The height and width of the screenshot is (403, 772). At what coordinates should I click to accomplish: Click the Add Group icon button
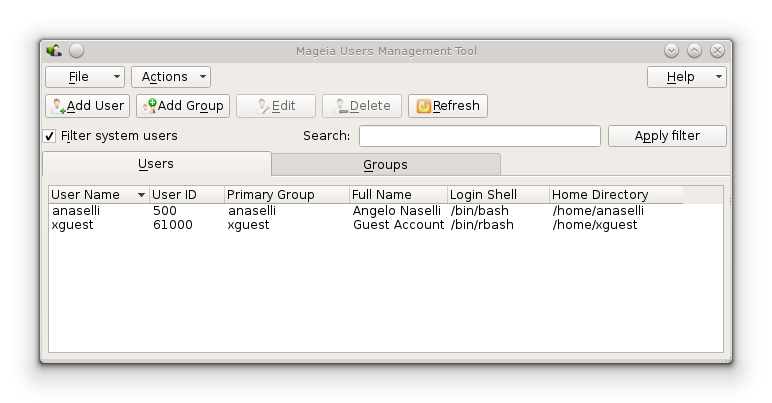click(183, 106)
